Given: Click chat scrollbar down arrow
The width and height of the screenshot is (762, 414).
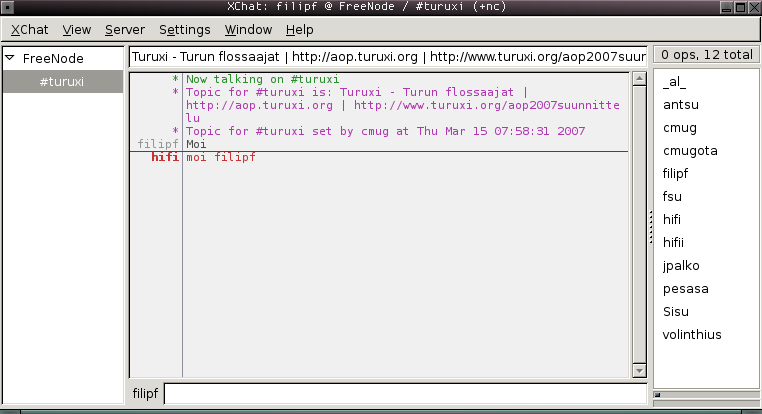Looking at the screenshot, I should pos(640,371).
